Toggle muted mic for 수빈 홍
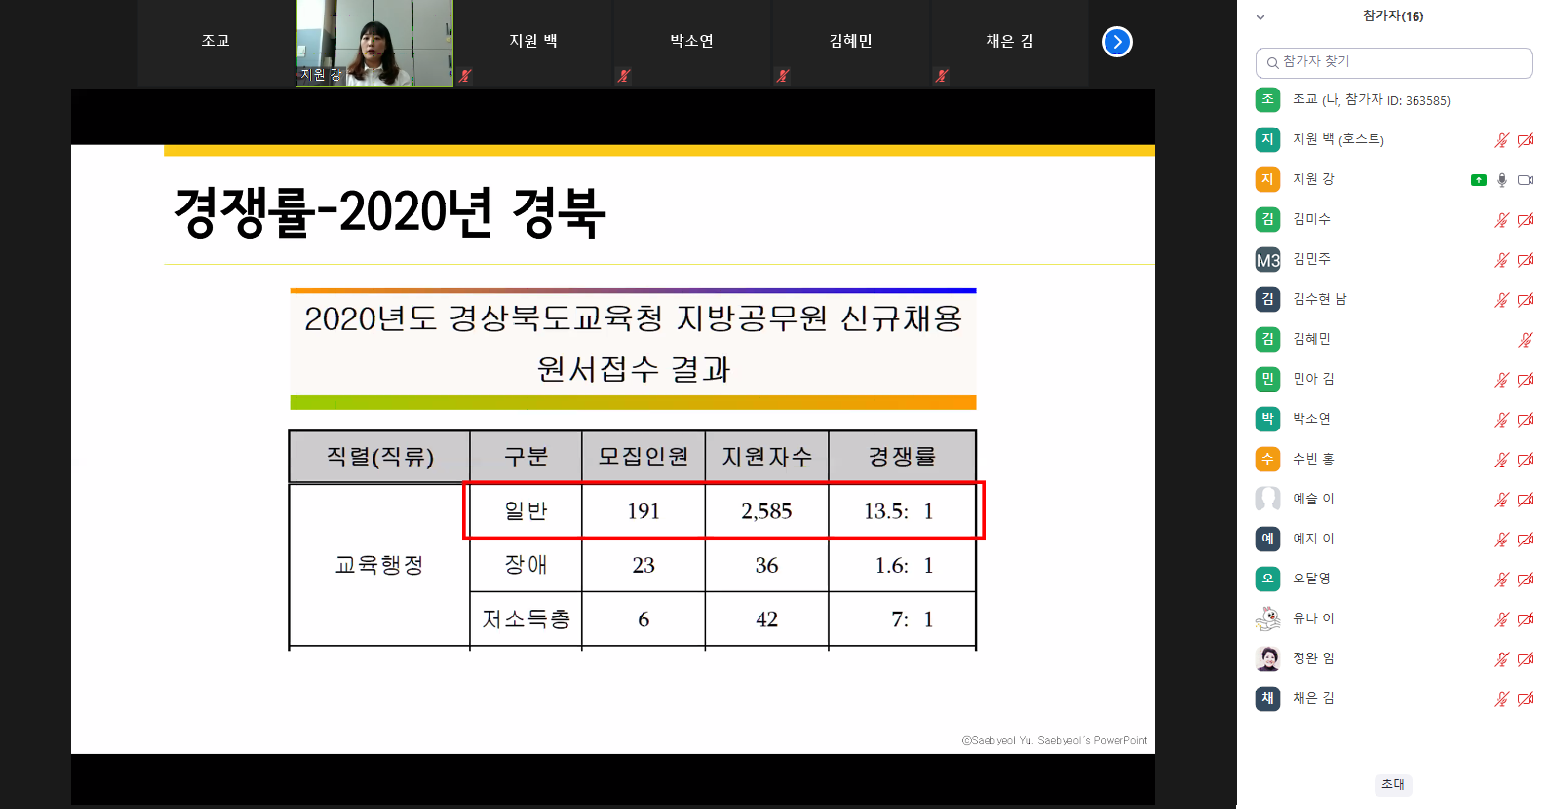 (1501, 460)
